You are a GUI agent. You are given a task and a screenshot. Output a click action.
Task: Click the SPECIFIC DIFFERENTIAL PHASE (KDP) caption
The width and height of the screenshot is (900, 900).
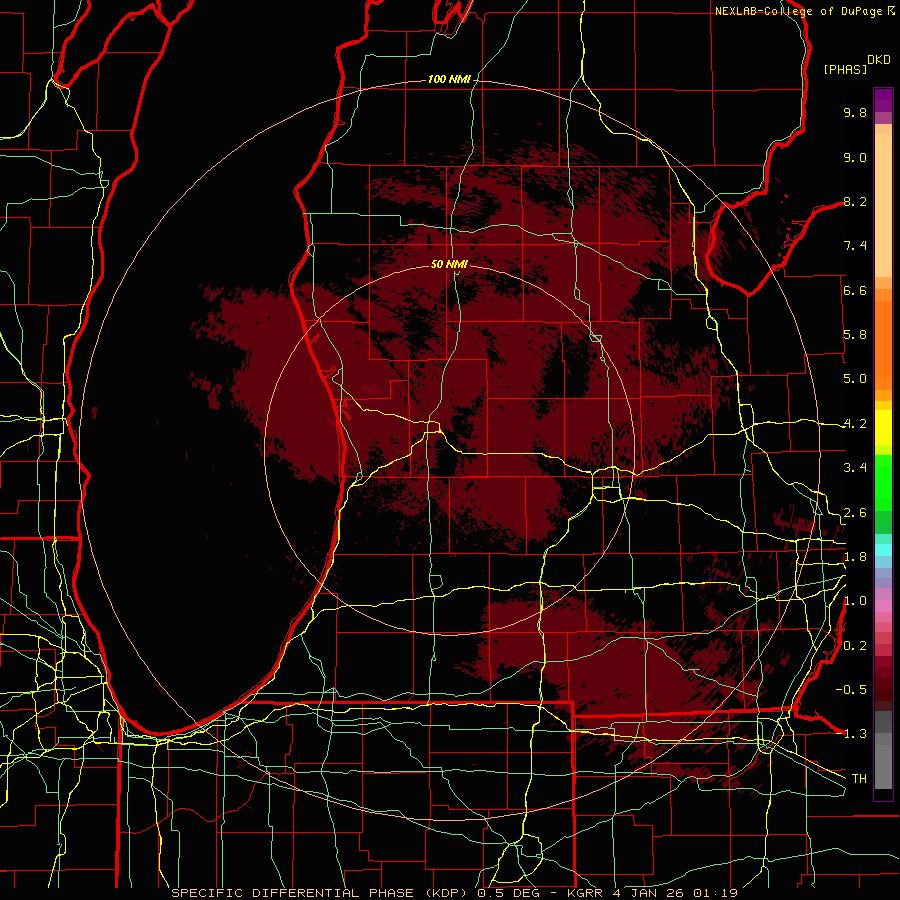321,893
